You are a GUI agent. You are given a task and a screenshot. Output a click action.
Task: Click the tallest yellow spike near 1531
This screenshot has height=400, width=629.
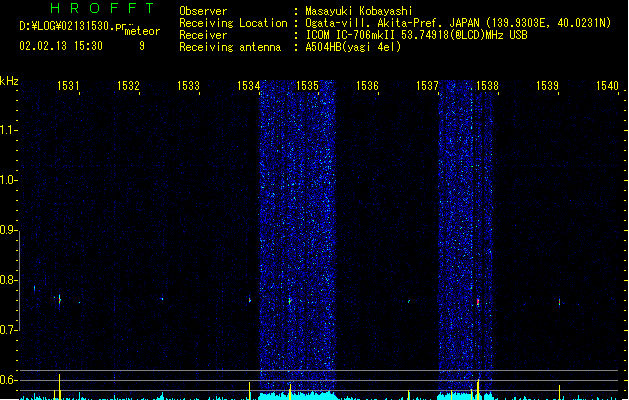59,386
